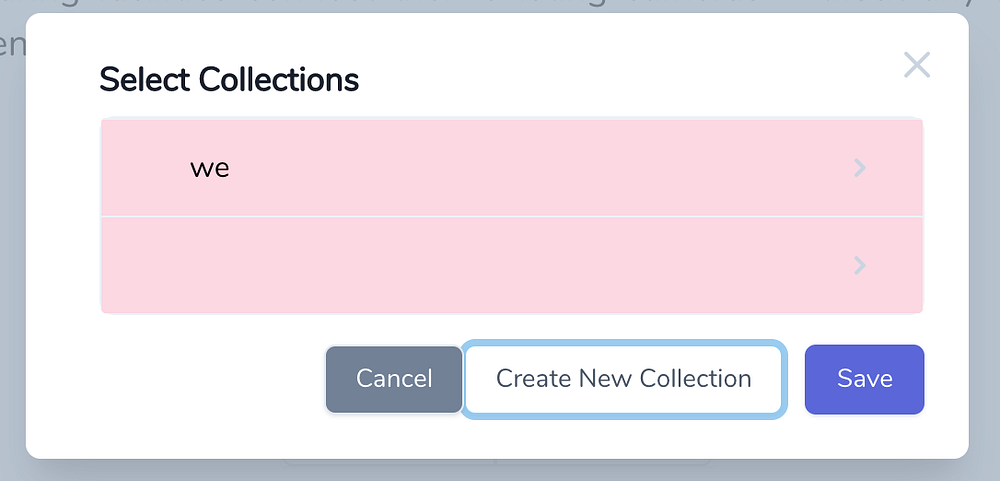Screen dimensions: 1000x481
Task: Click the Select Collections heading
Action: coord(229,80)
